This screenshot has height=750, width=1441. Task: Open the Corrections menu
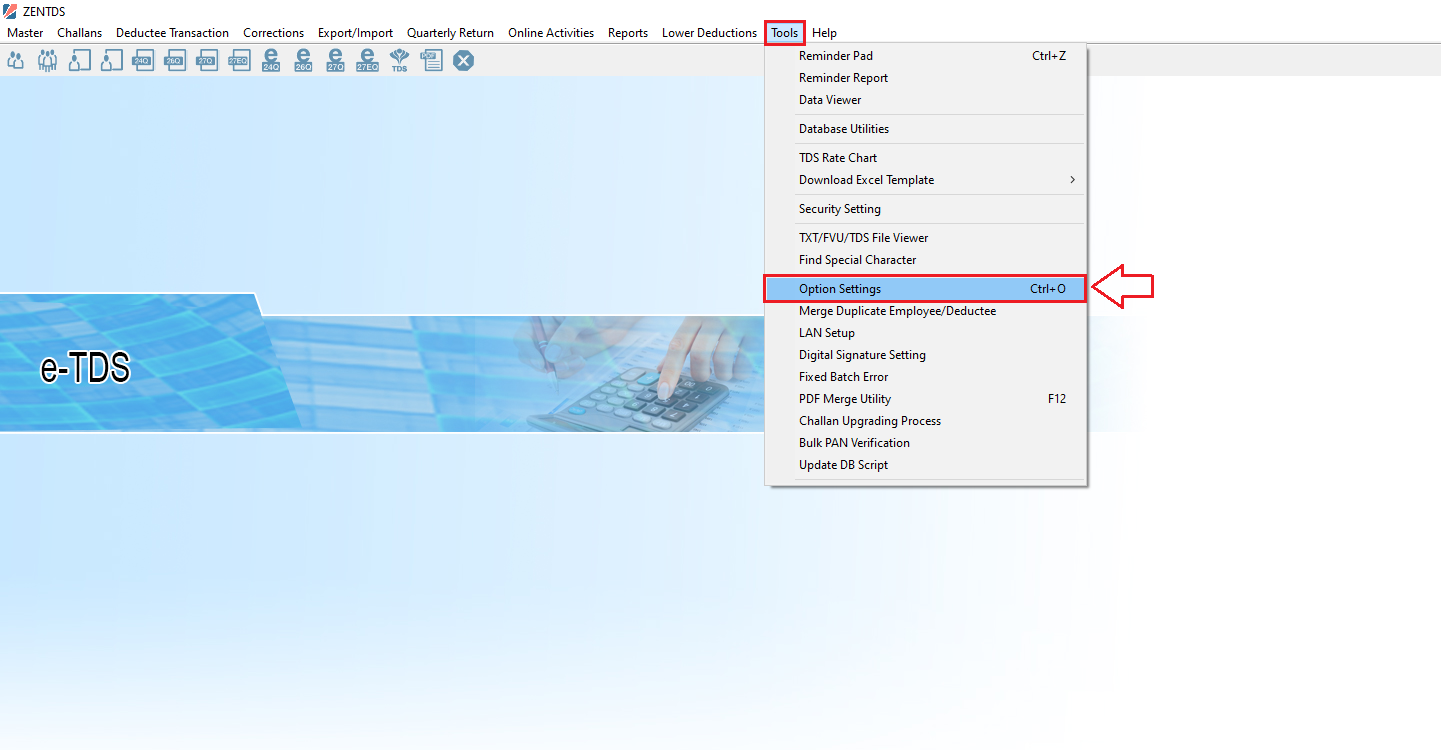[x=273, y=33]
